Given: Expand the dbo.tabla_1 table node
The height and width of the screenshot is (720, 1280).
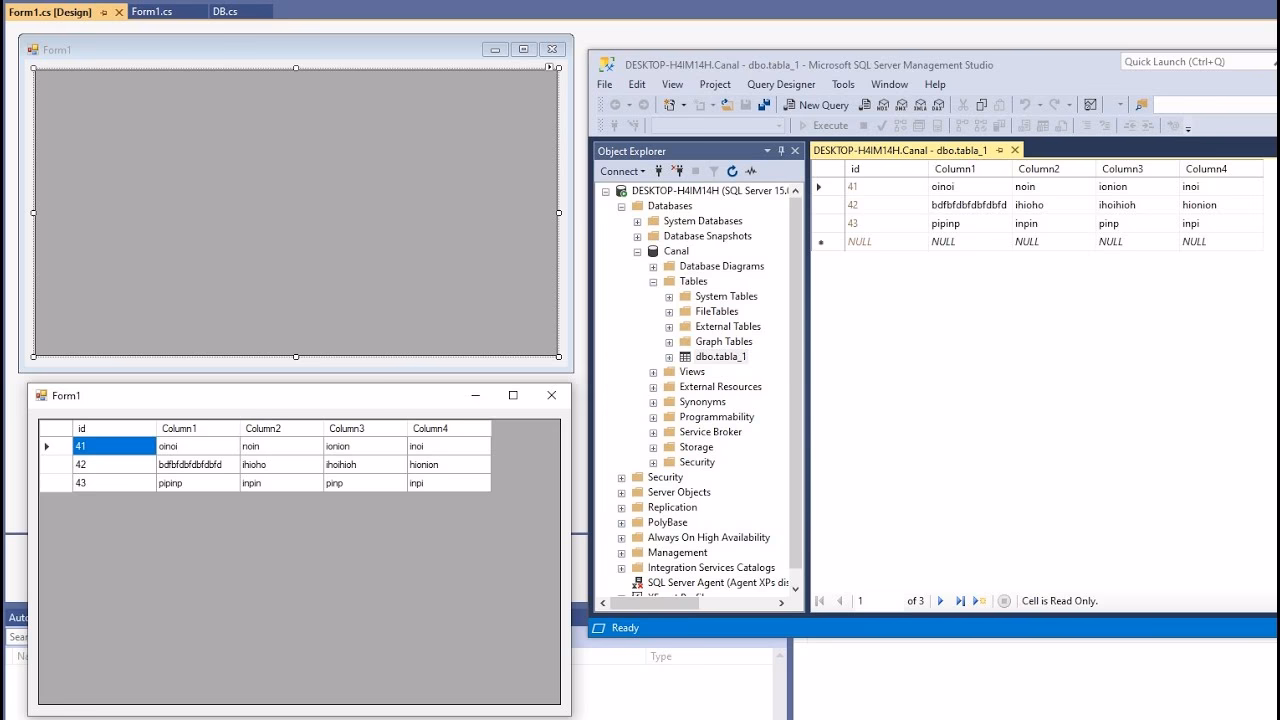Looking at the screenshot, I should (x=669, y=357).
